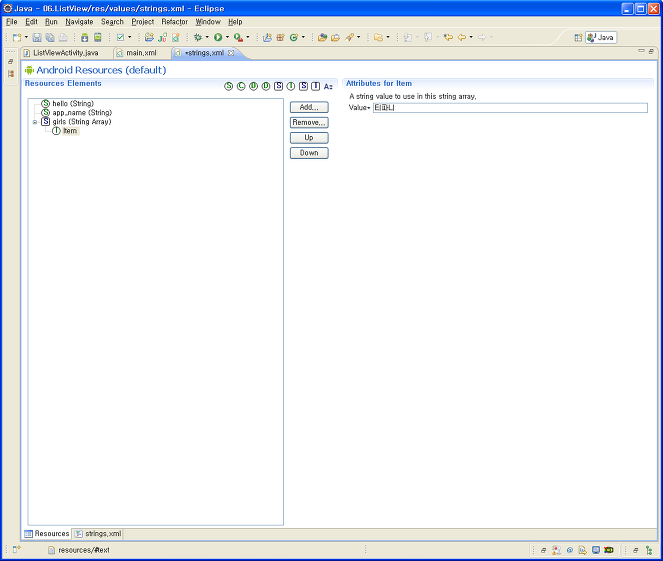This screenshot has width=663, height=561.
Task: Open the Search icon dropdown arrow
Action: tap(359, 37)
